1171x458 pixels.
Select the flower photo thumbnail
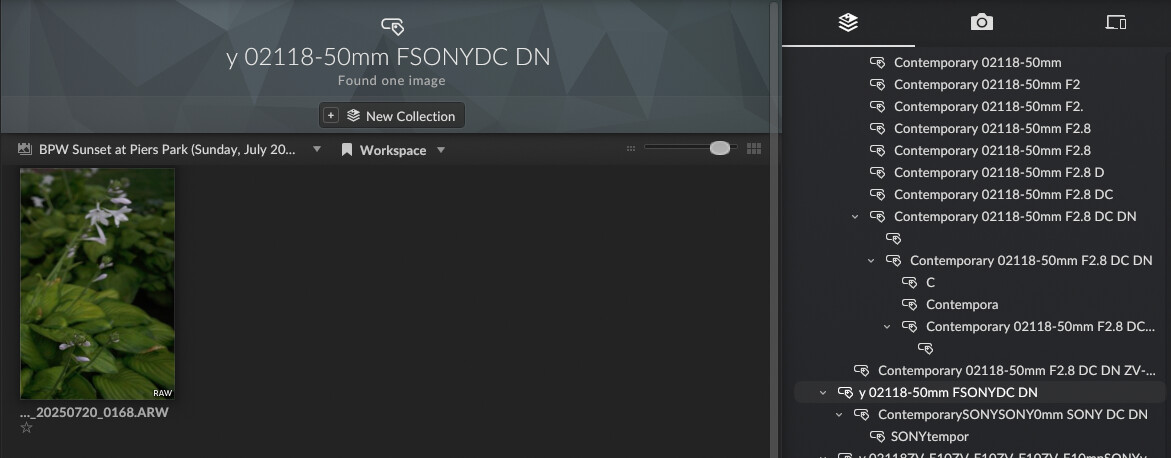[x=98, y=284]
